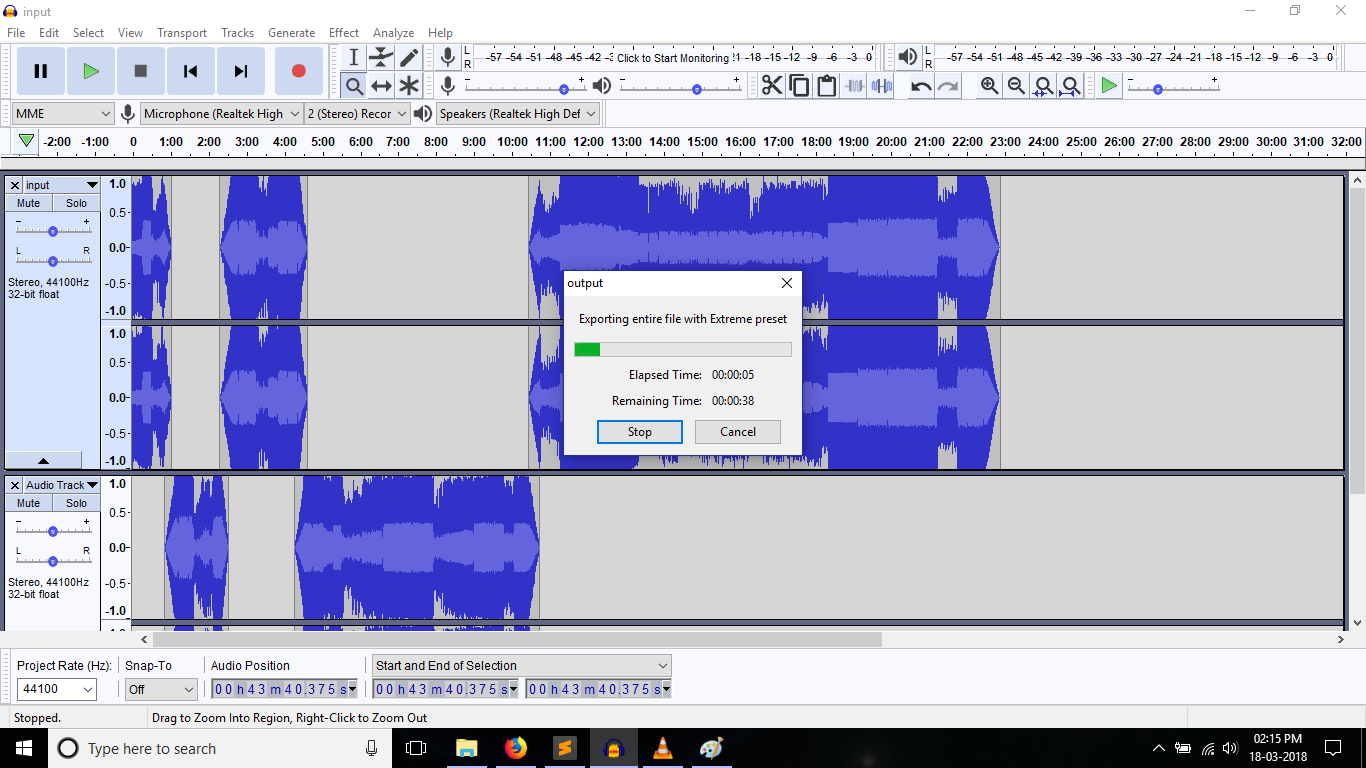Click the Zoom In magnifier icon
The height and width of the screenshot is (768, 1366).
pos(989,86)
